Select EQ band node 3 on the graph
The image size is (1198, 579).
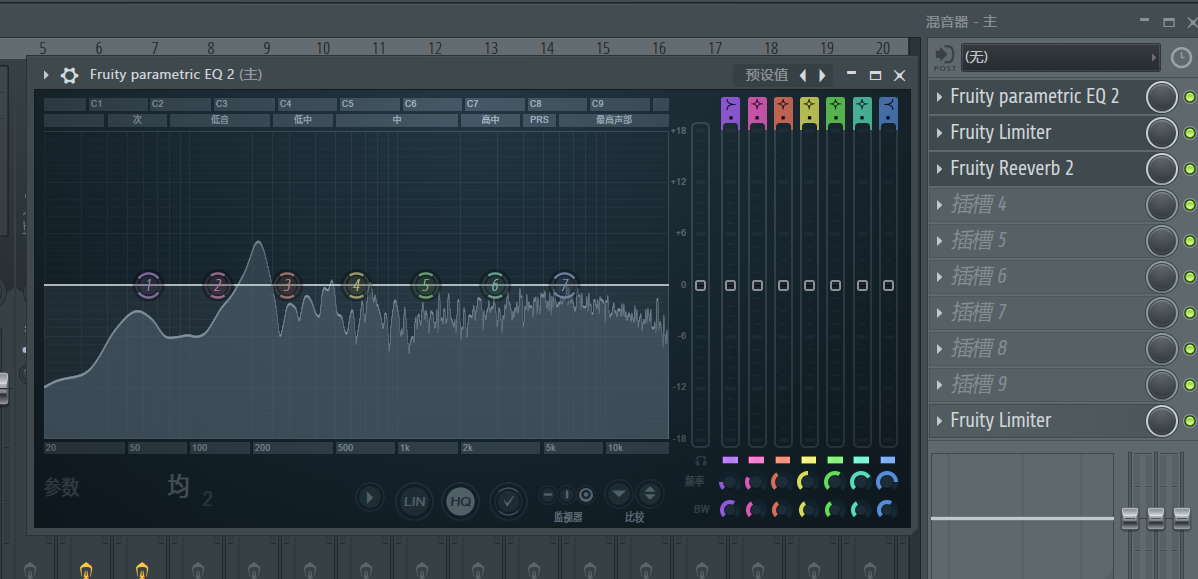(287, 286)
